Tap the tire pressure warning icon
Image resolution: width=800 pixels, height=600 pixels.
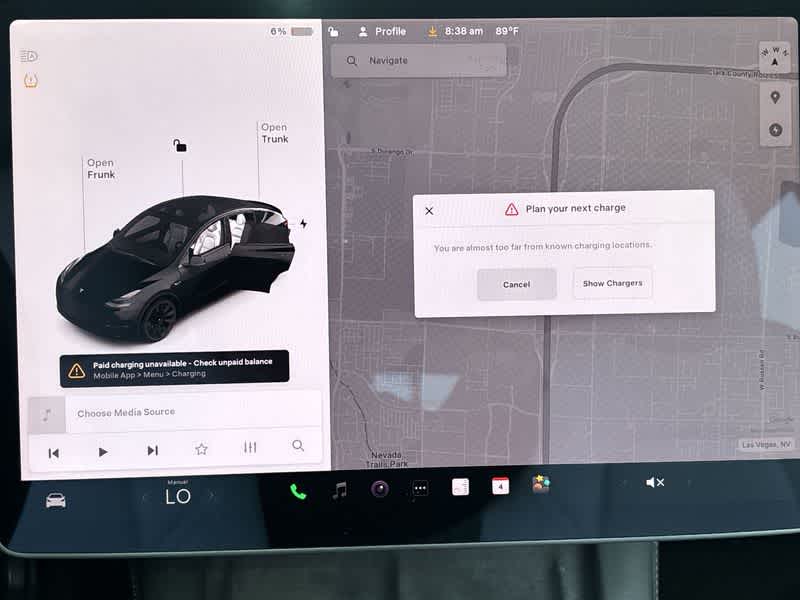tap(31, 81)
